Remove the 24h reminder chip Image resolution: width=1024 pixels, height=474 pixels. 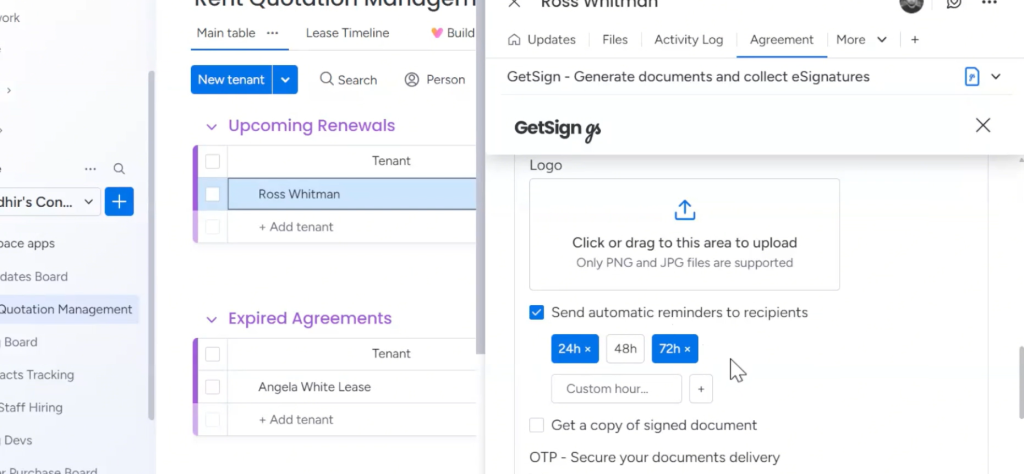(588, 349)
